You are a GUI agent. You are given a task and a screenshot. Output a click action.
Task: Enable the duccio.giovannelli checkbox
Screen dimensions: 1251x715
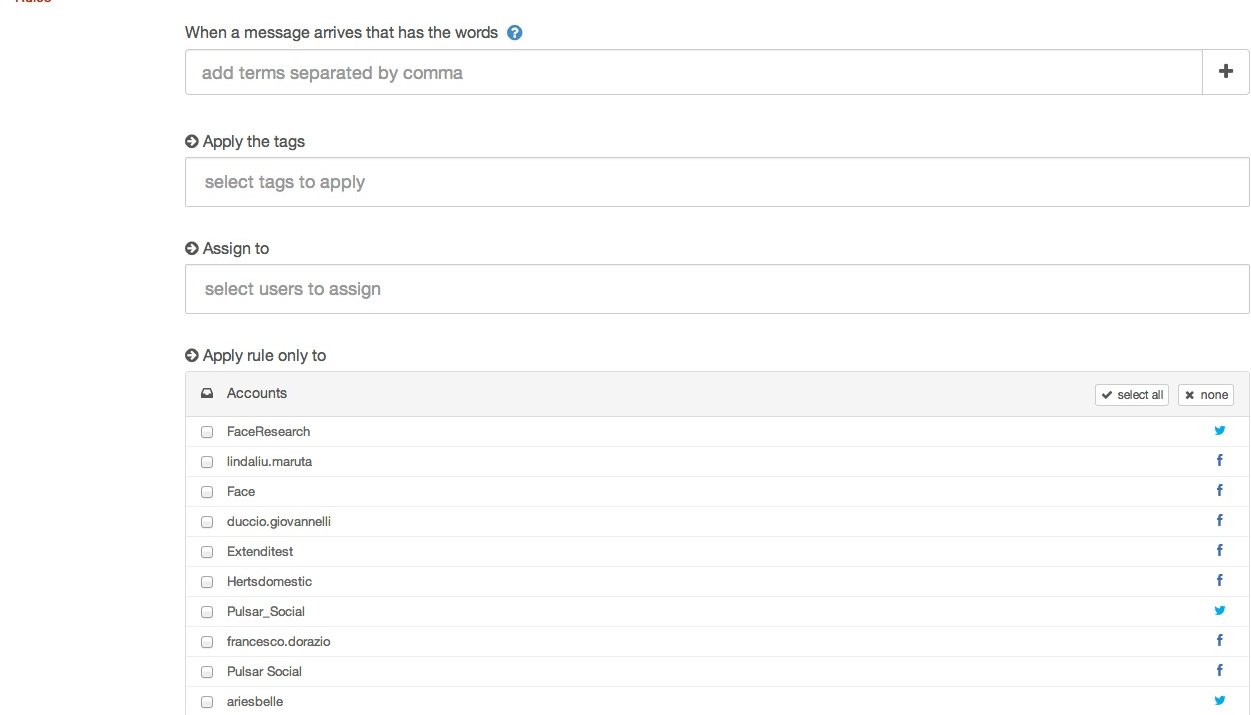coord(207,522)
